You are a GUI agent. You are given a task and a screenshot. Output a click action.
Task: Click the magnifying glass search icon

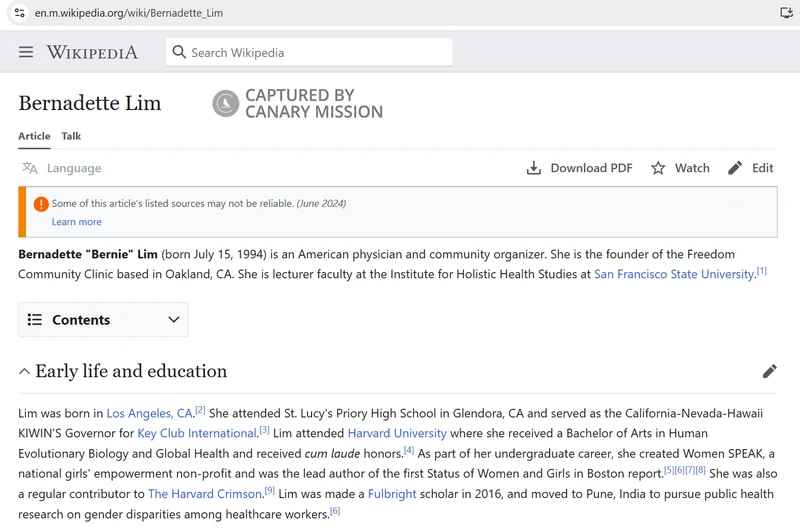coord(179,52)
